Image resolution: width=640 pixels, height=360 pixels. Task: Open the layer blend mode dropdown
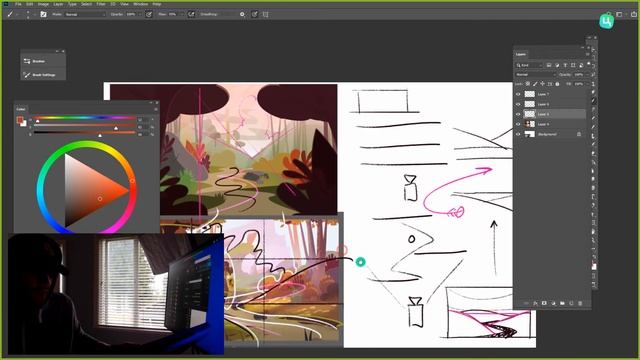536,75
